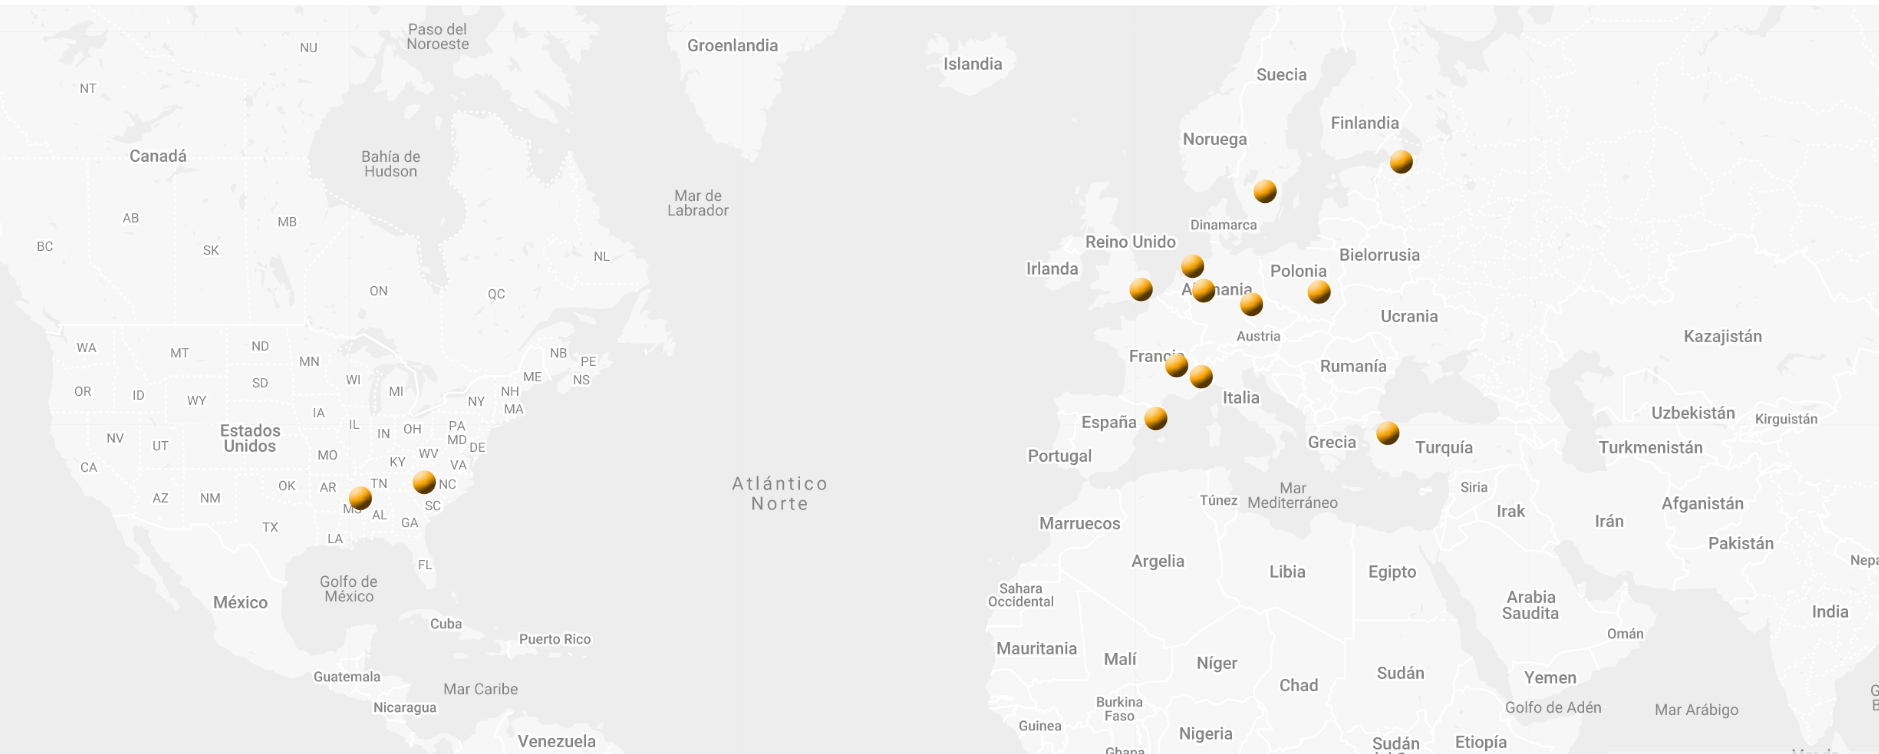Click the Mar de Labrador label
Screen dimensions: 1879x754
[698, 203]
